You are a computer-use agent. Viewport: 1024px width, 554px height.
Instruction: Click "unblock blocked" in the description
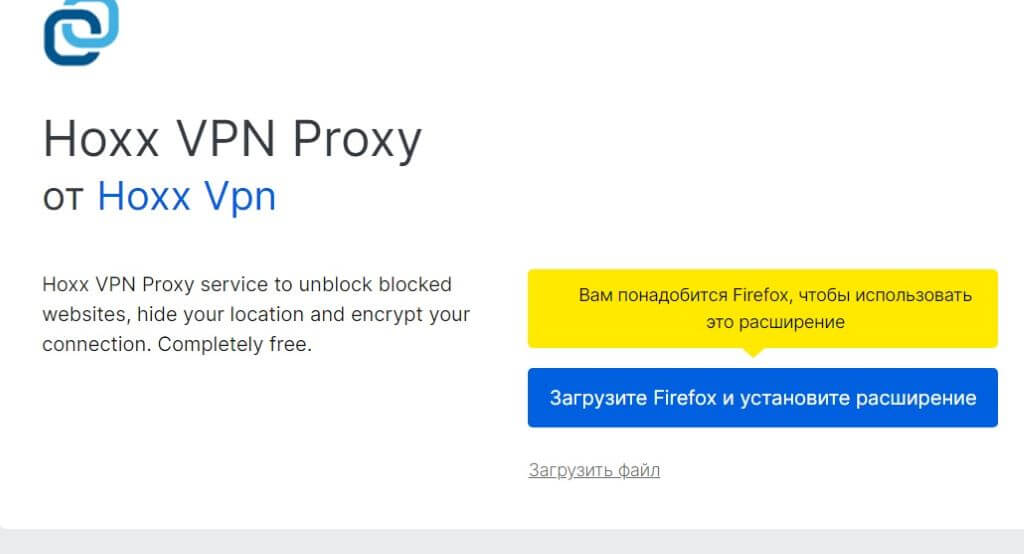pyautogui.click(x=387, y=284)
